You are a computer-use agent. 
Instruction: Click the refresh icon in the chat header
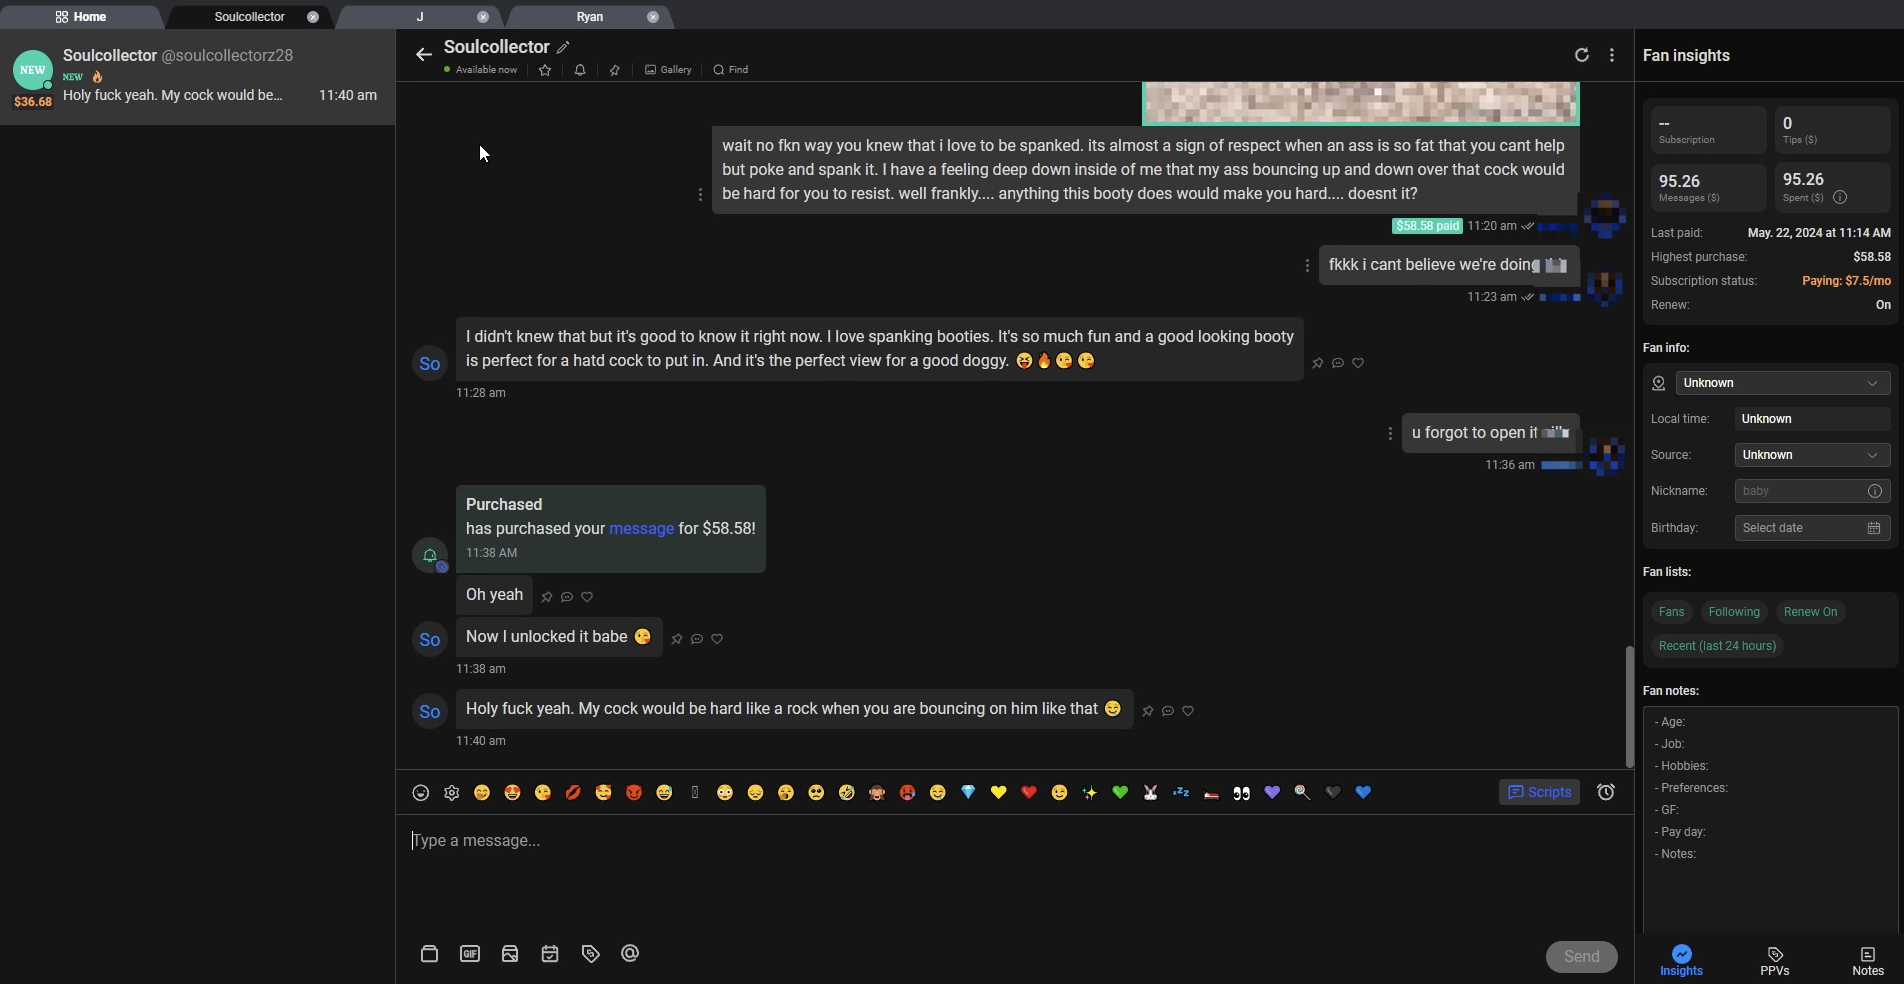click(1581, 55)
